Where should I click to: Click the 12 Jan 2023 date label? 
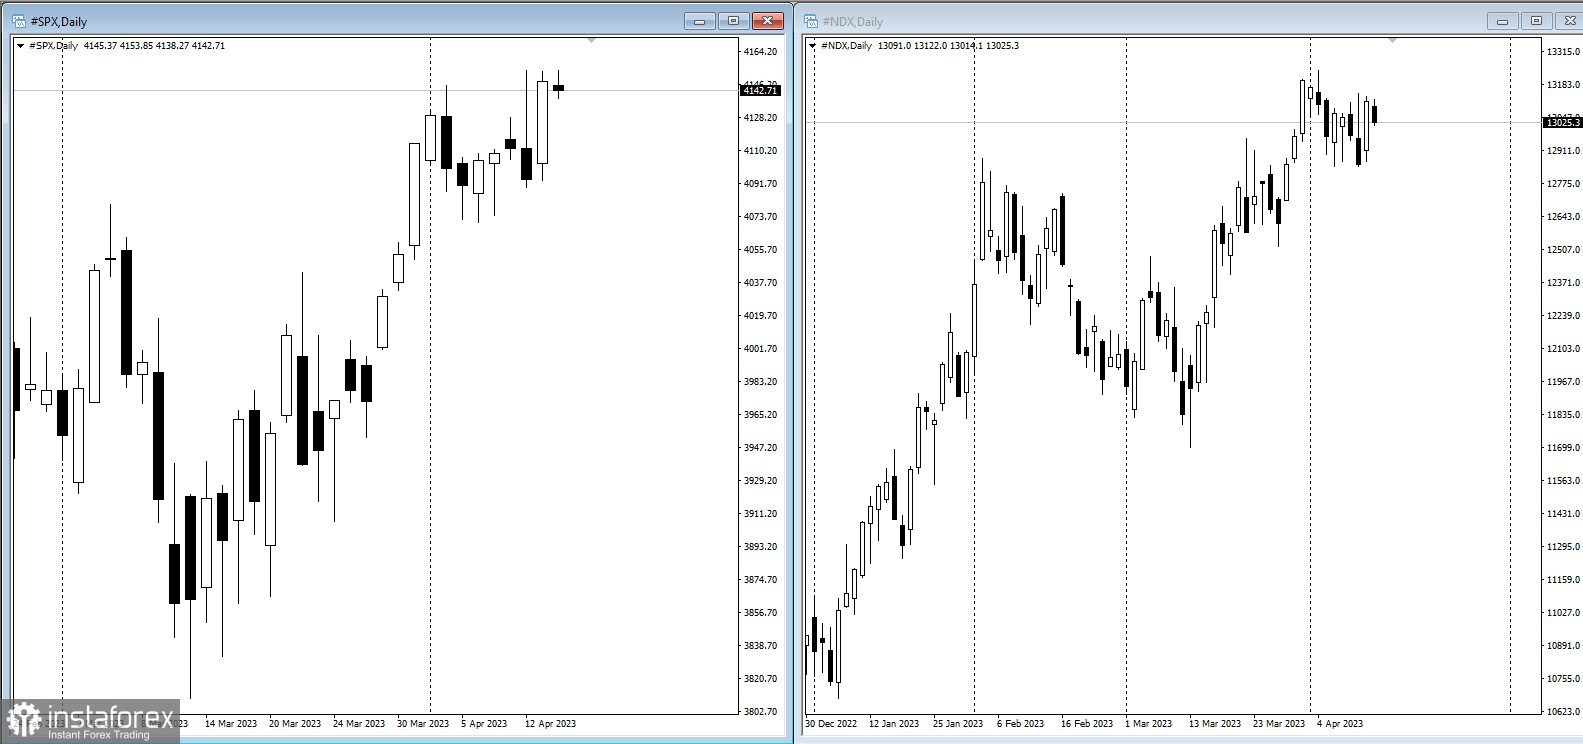tap(894, 724)
